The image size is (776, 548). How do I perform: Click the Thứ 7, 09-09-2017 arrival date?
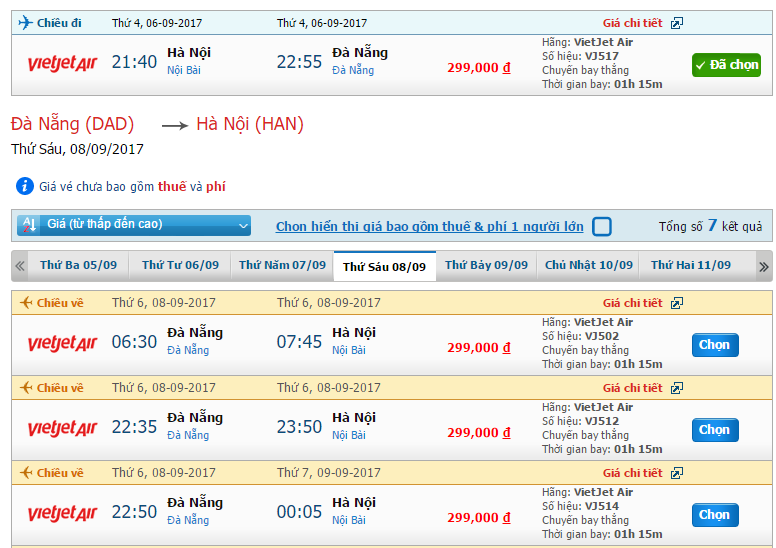(329, 473)
